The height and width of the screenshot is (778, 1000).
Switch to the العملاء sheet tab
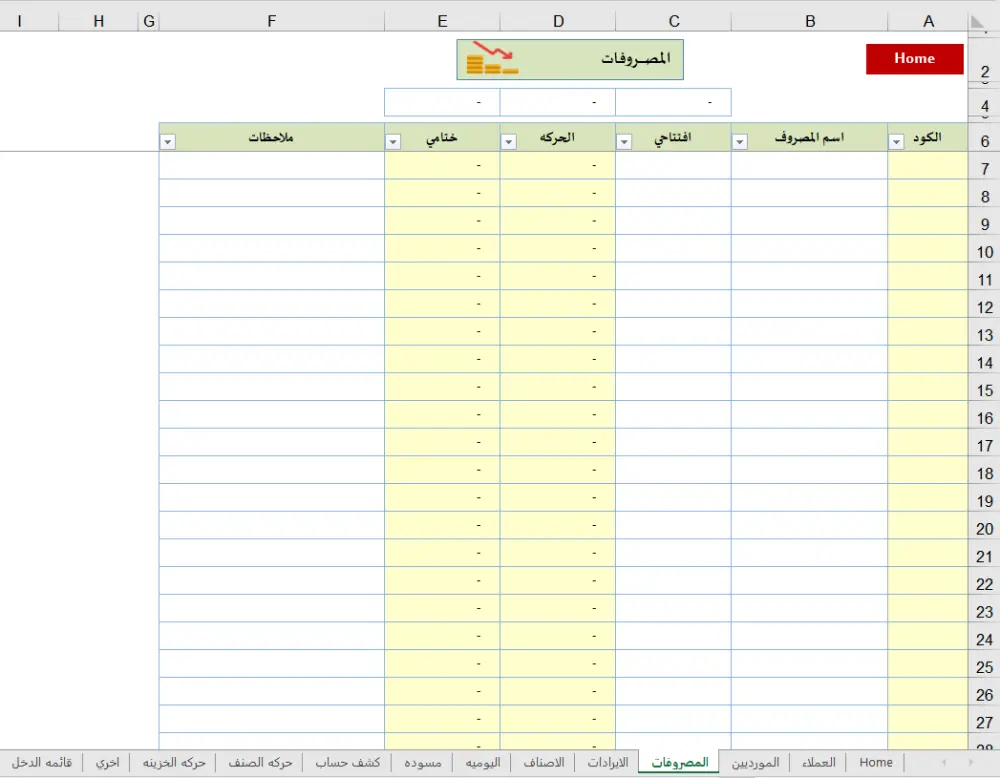coord(818,762)
